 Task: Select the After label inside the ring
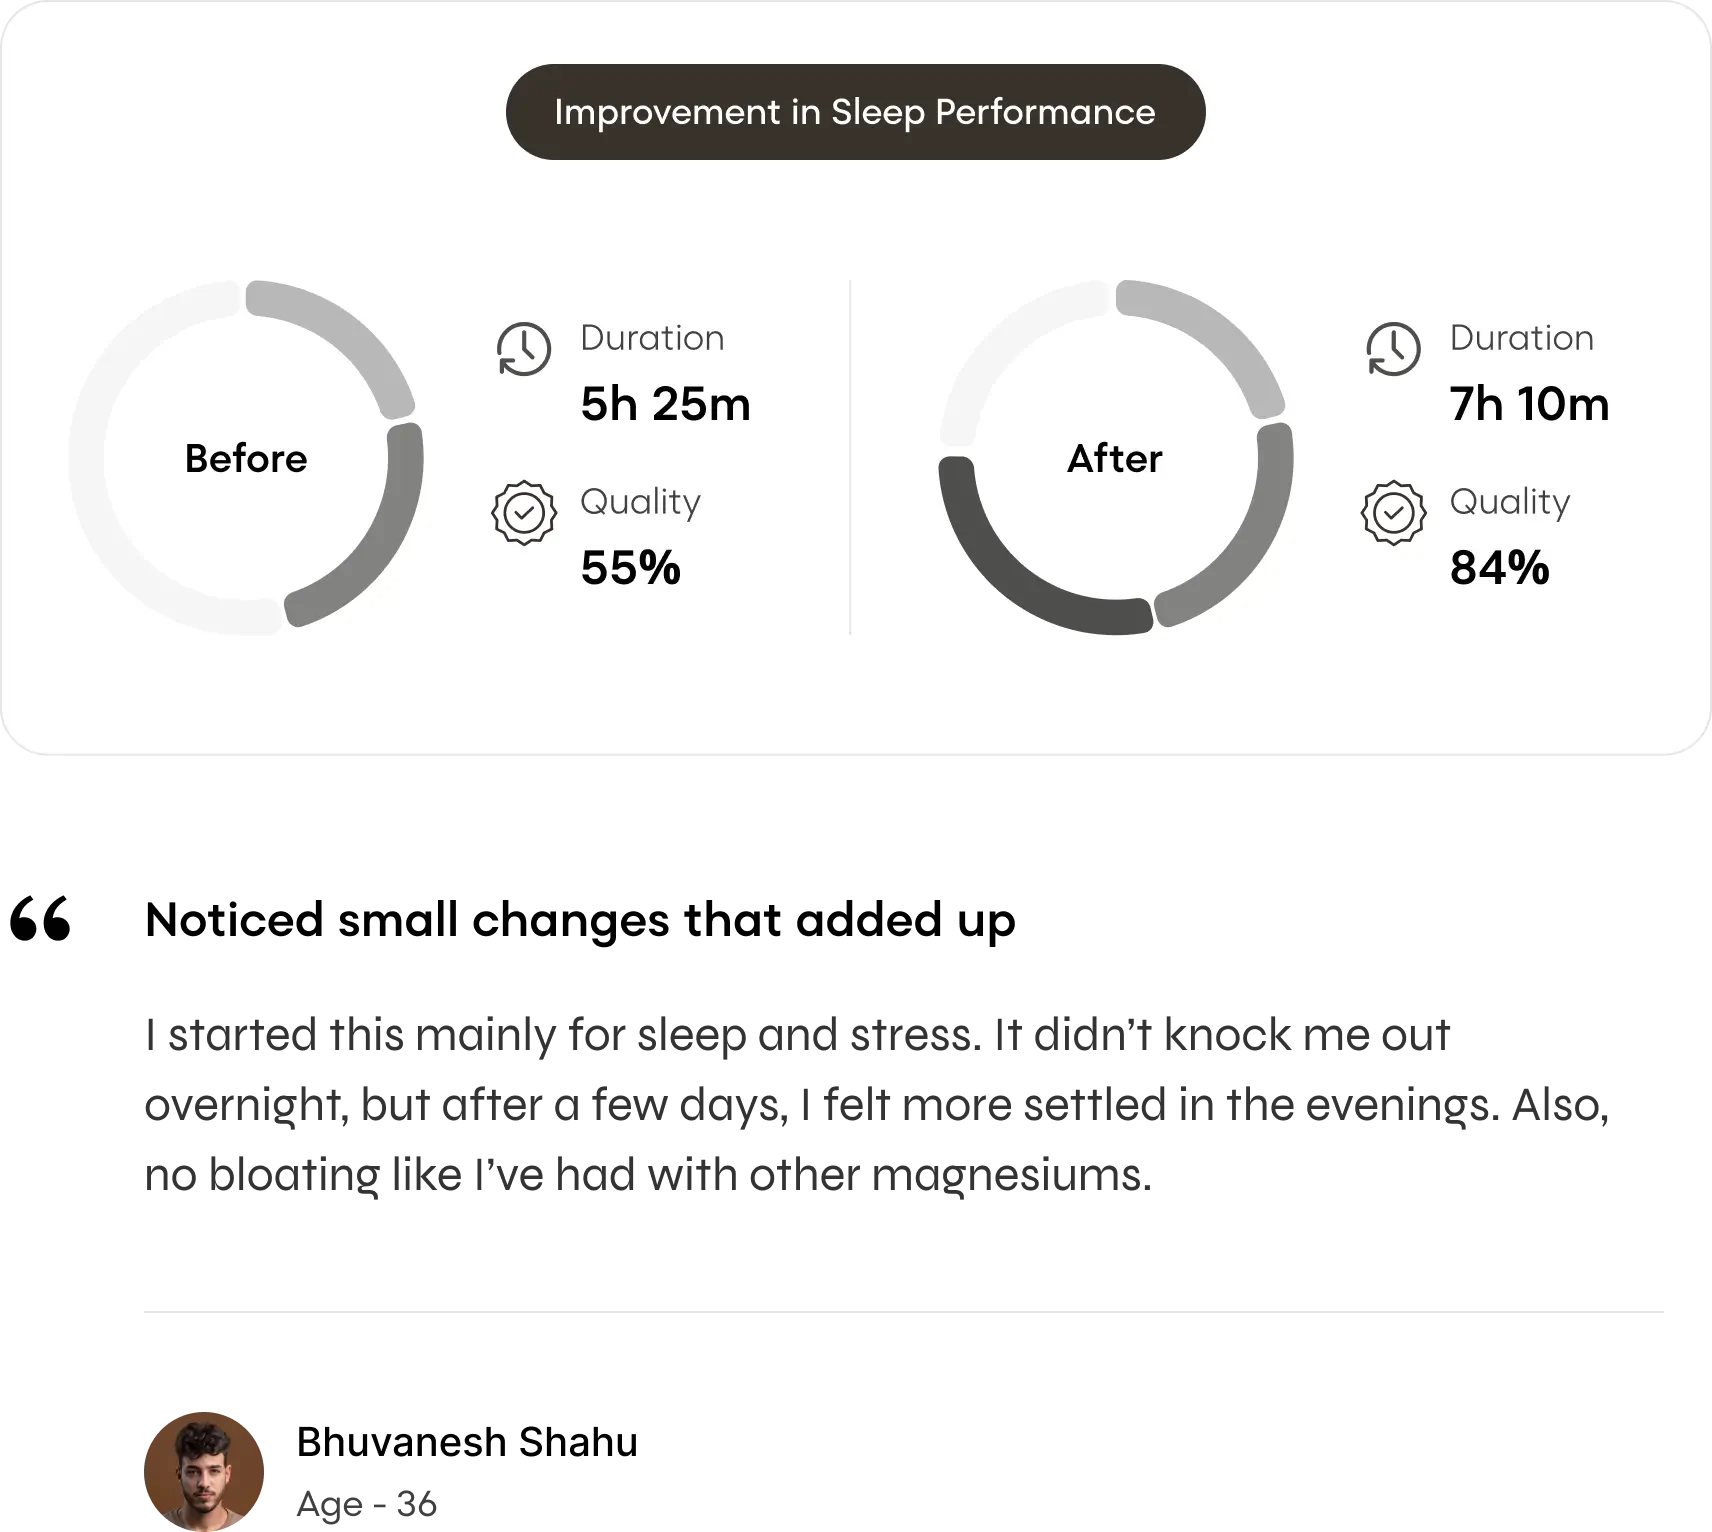[x=1115, y=459]
